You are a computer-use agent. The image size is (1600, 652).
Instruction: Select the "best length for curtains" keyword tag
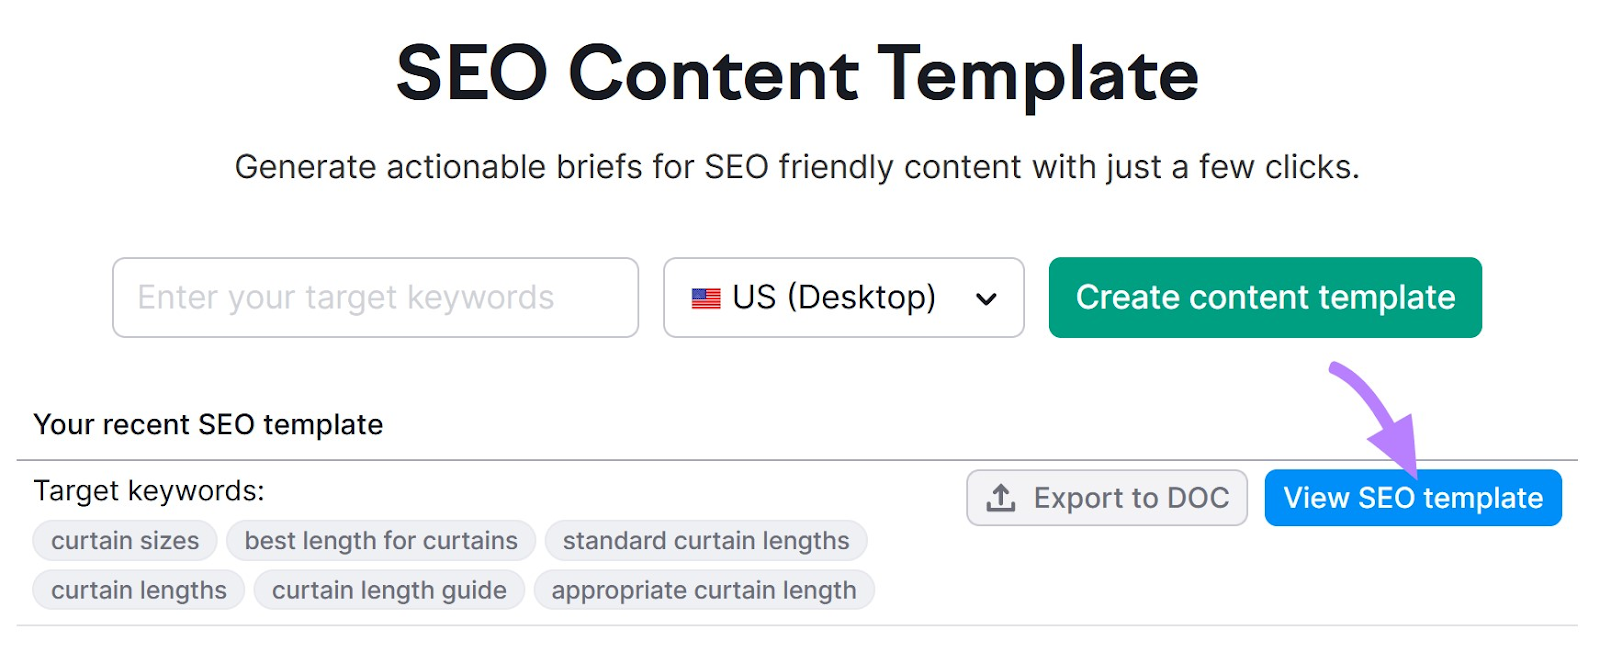381,541
